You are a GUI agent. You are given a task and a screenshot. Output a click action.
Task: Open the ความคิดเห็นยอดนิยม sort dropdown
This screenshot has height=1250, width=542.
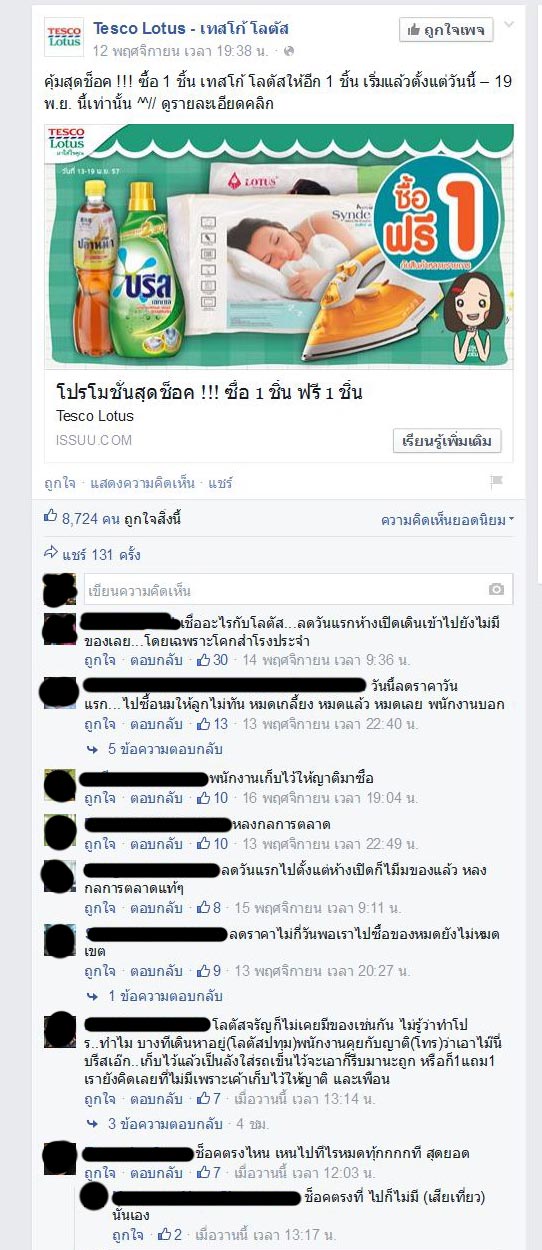447,520
